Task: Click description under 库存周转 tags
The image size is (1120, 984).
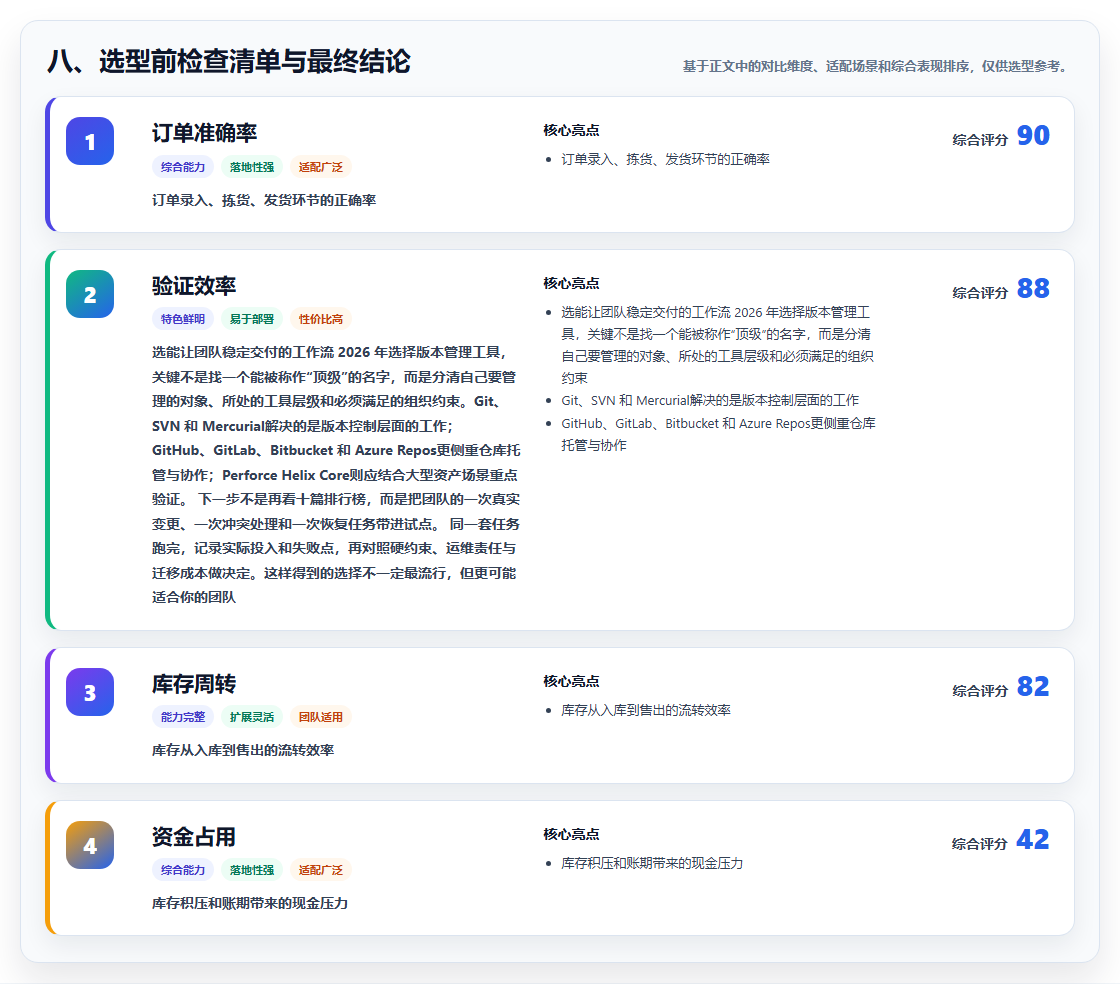Action: click(243, 750)
